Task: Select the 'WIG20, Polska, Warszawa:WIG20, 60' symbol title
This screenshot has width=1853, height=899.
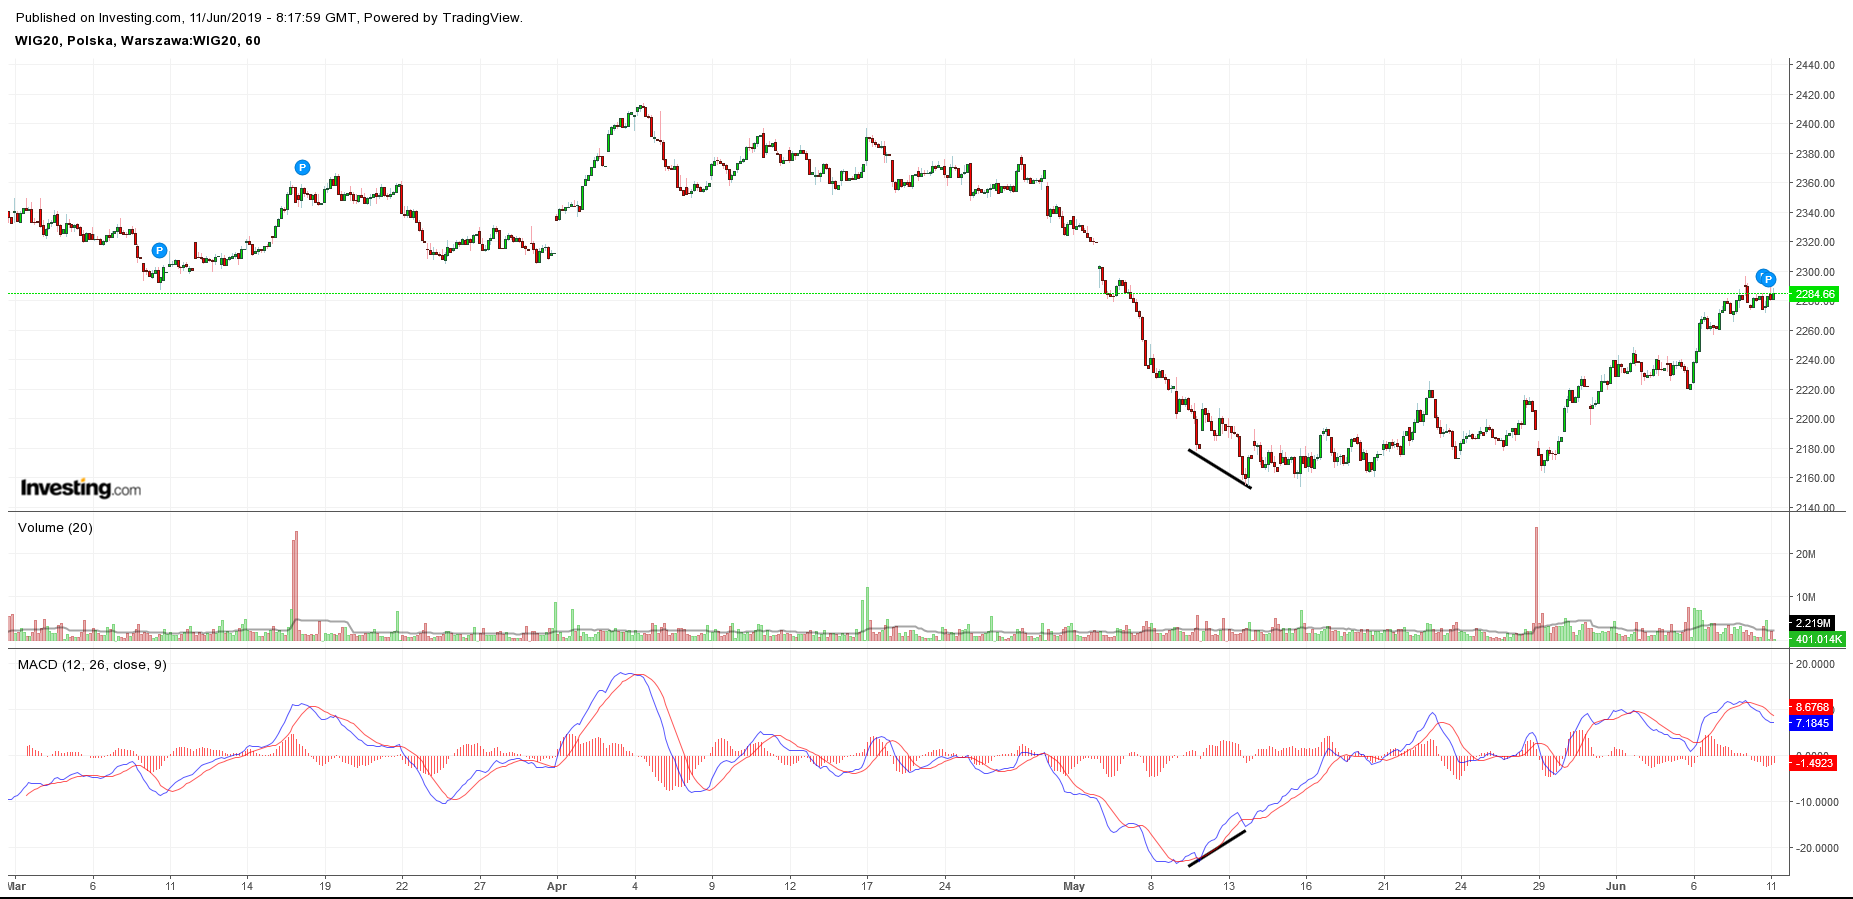Action: [x=138, y=41]
